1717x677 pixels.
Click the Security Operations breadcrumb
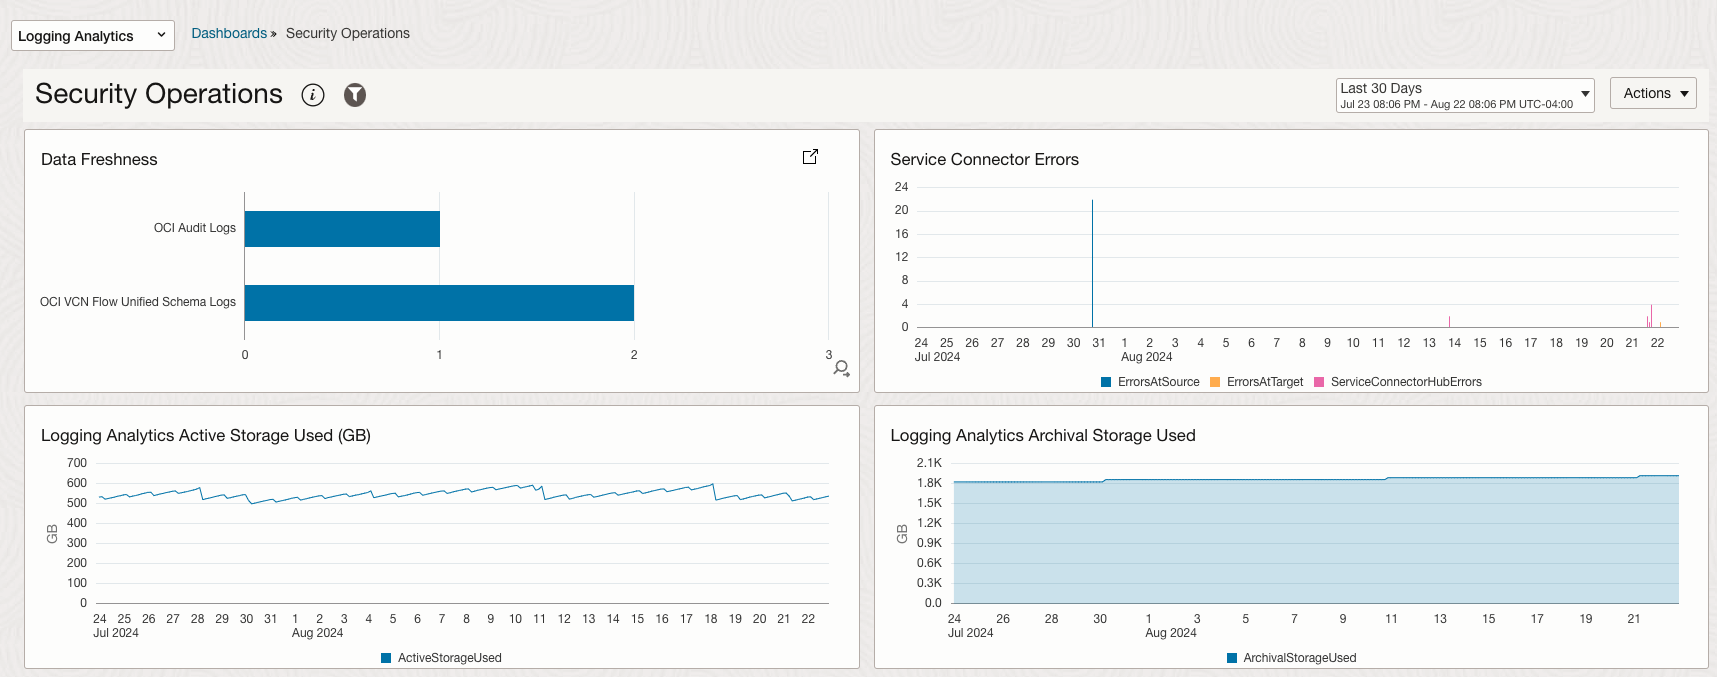(348, 33)
